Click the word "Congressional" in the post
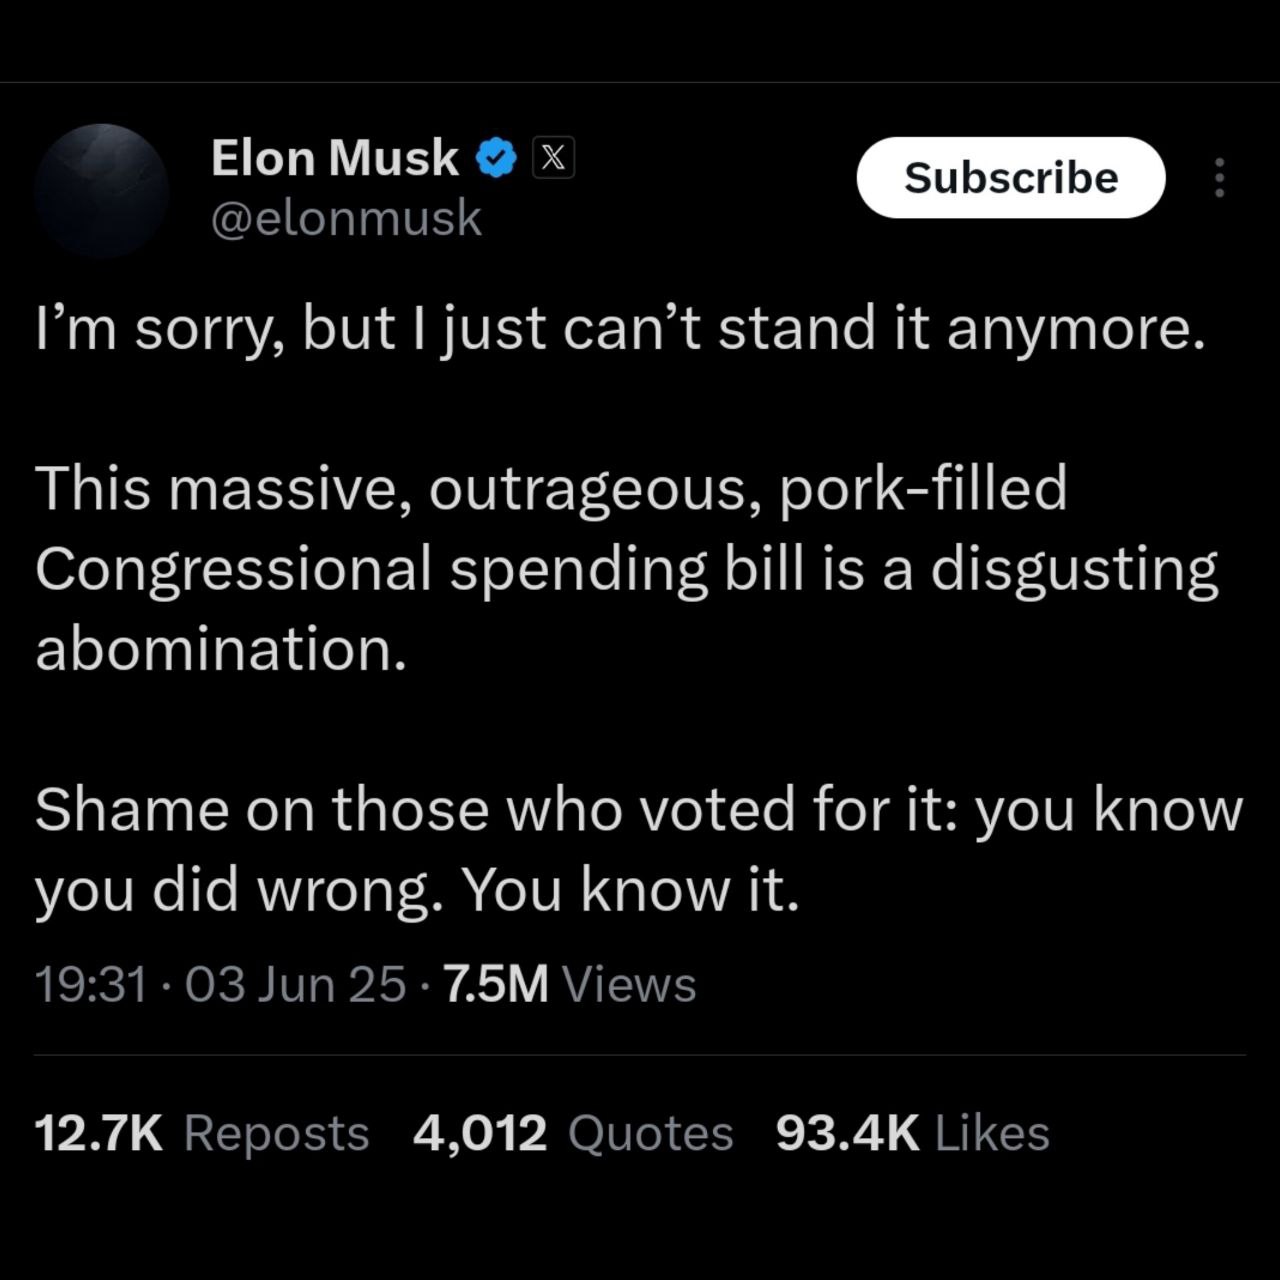This screenshot has width=1280, height=1280. (233, 570)
